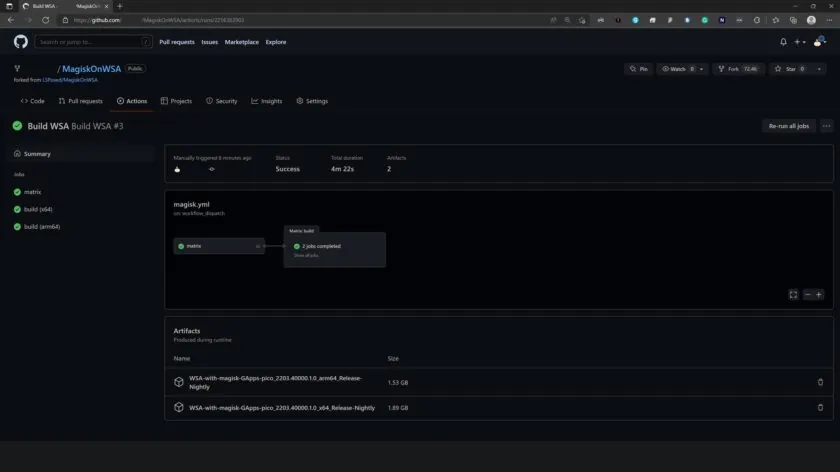Viewport: 840px width, 472px height.
Task: Pin the MagiskOnWSA repository
Action: 638,69
